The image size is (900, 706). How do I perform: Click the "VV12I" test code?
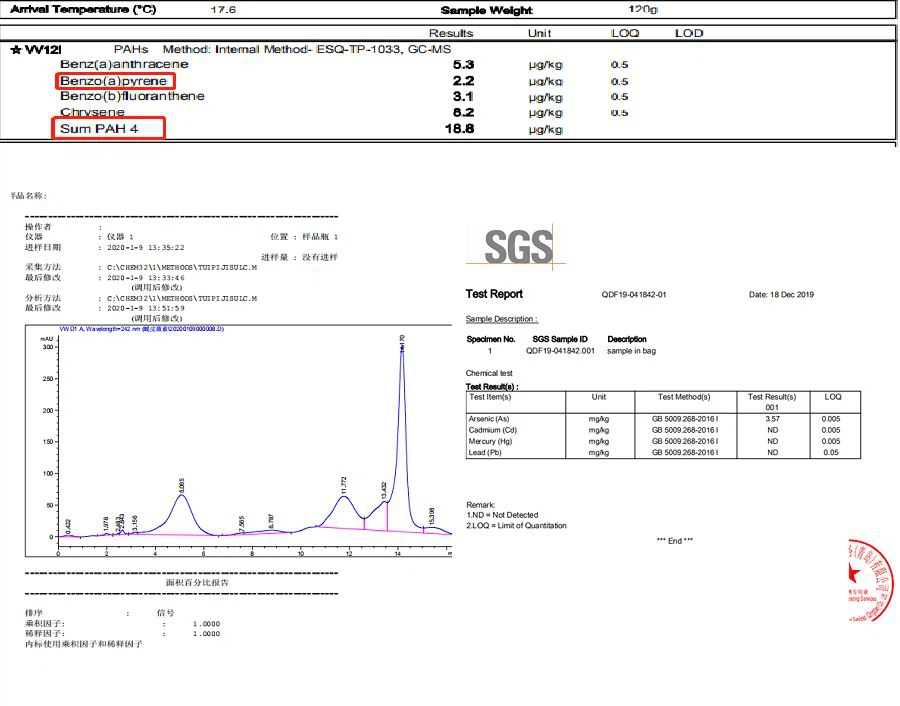point(43,49)
